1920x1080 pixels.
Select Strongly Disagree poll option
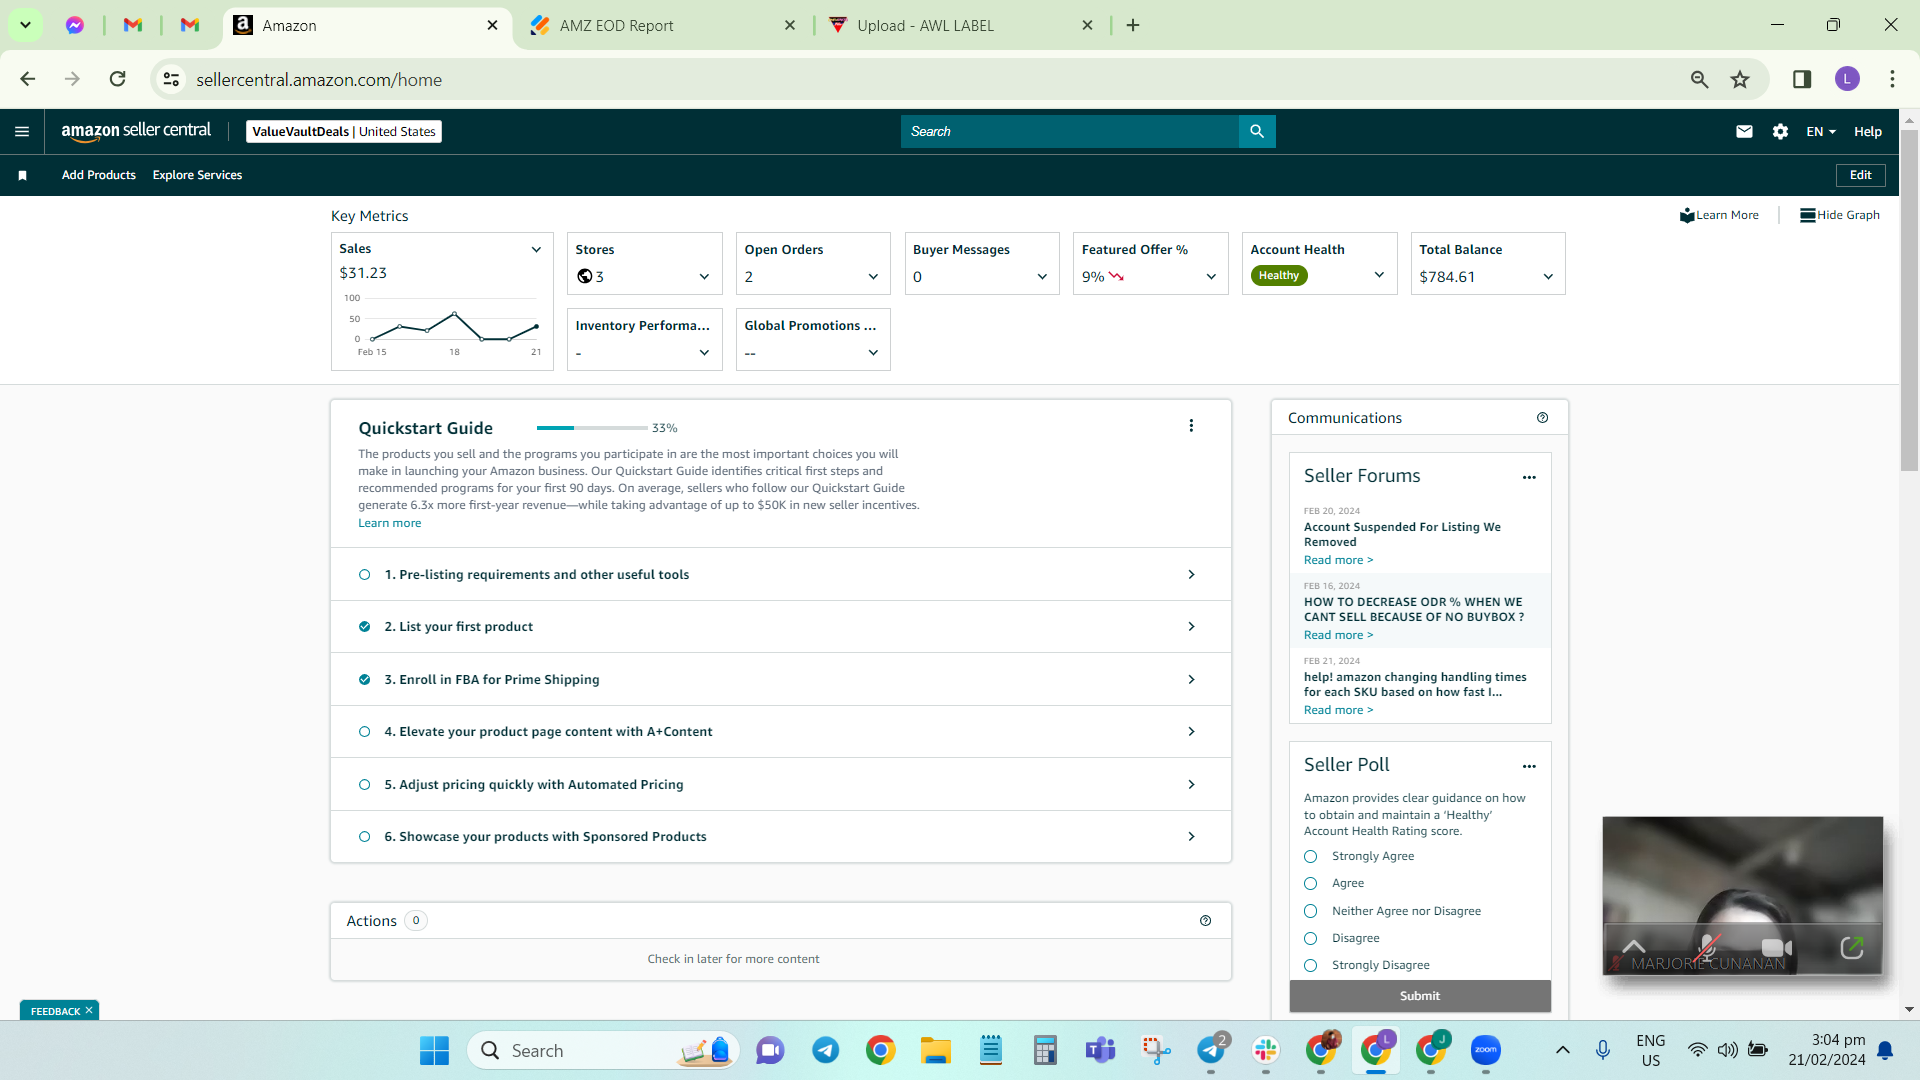tap(1310, 966)
